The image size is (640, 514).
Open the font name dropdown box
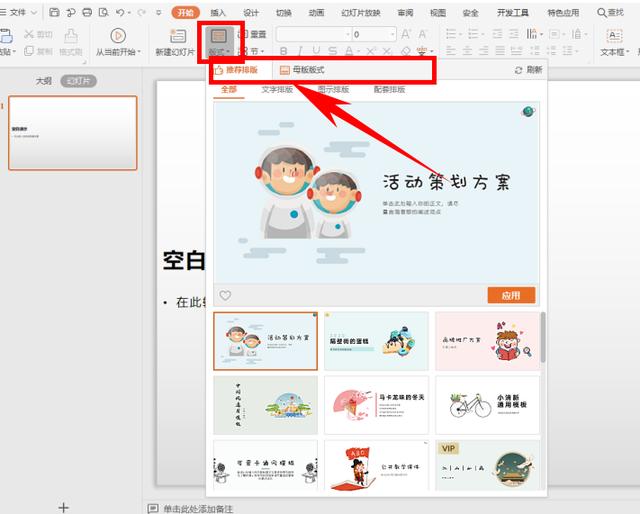click(313, 34)
